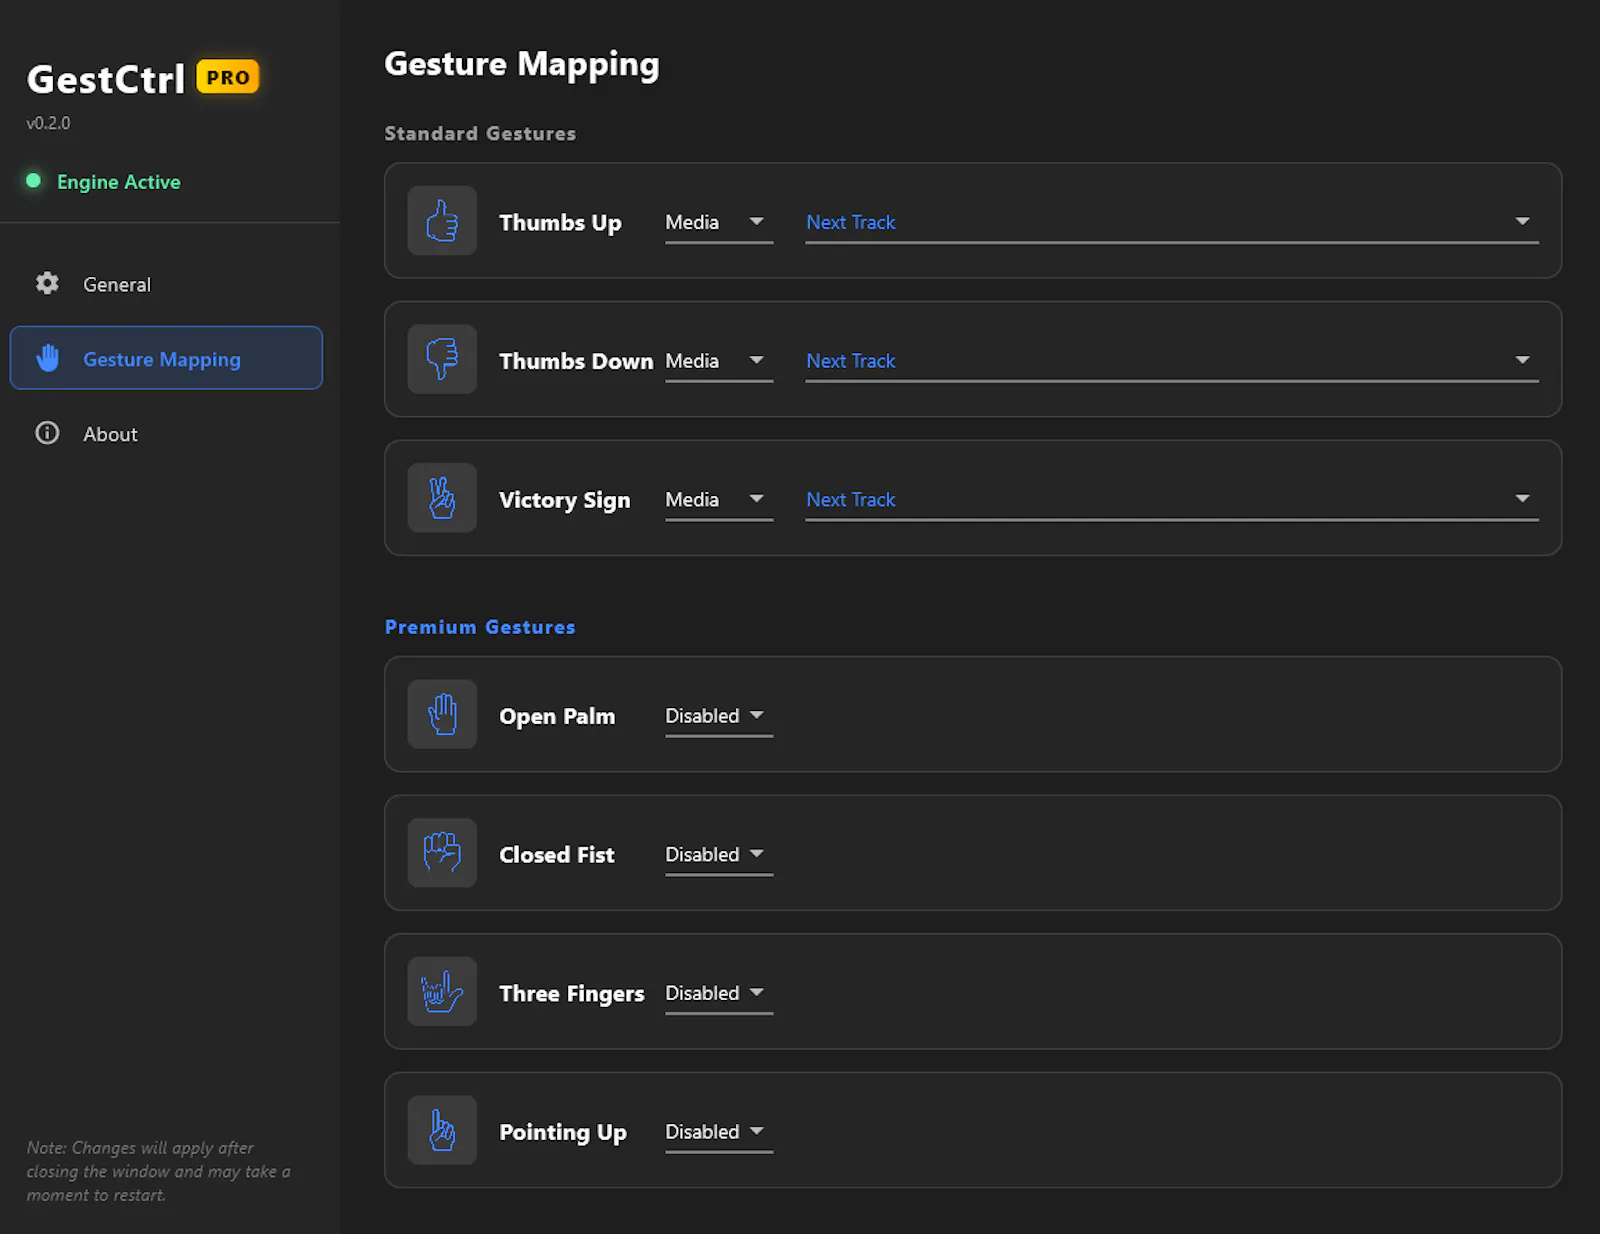Click the Thumbs Up gesture label
Screen dimensions: 1600x1234
pos(560,222)
